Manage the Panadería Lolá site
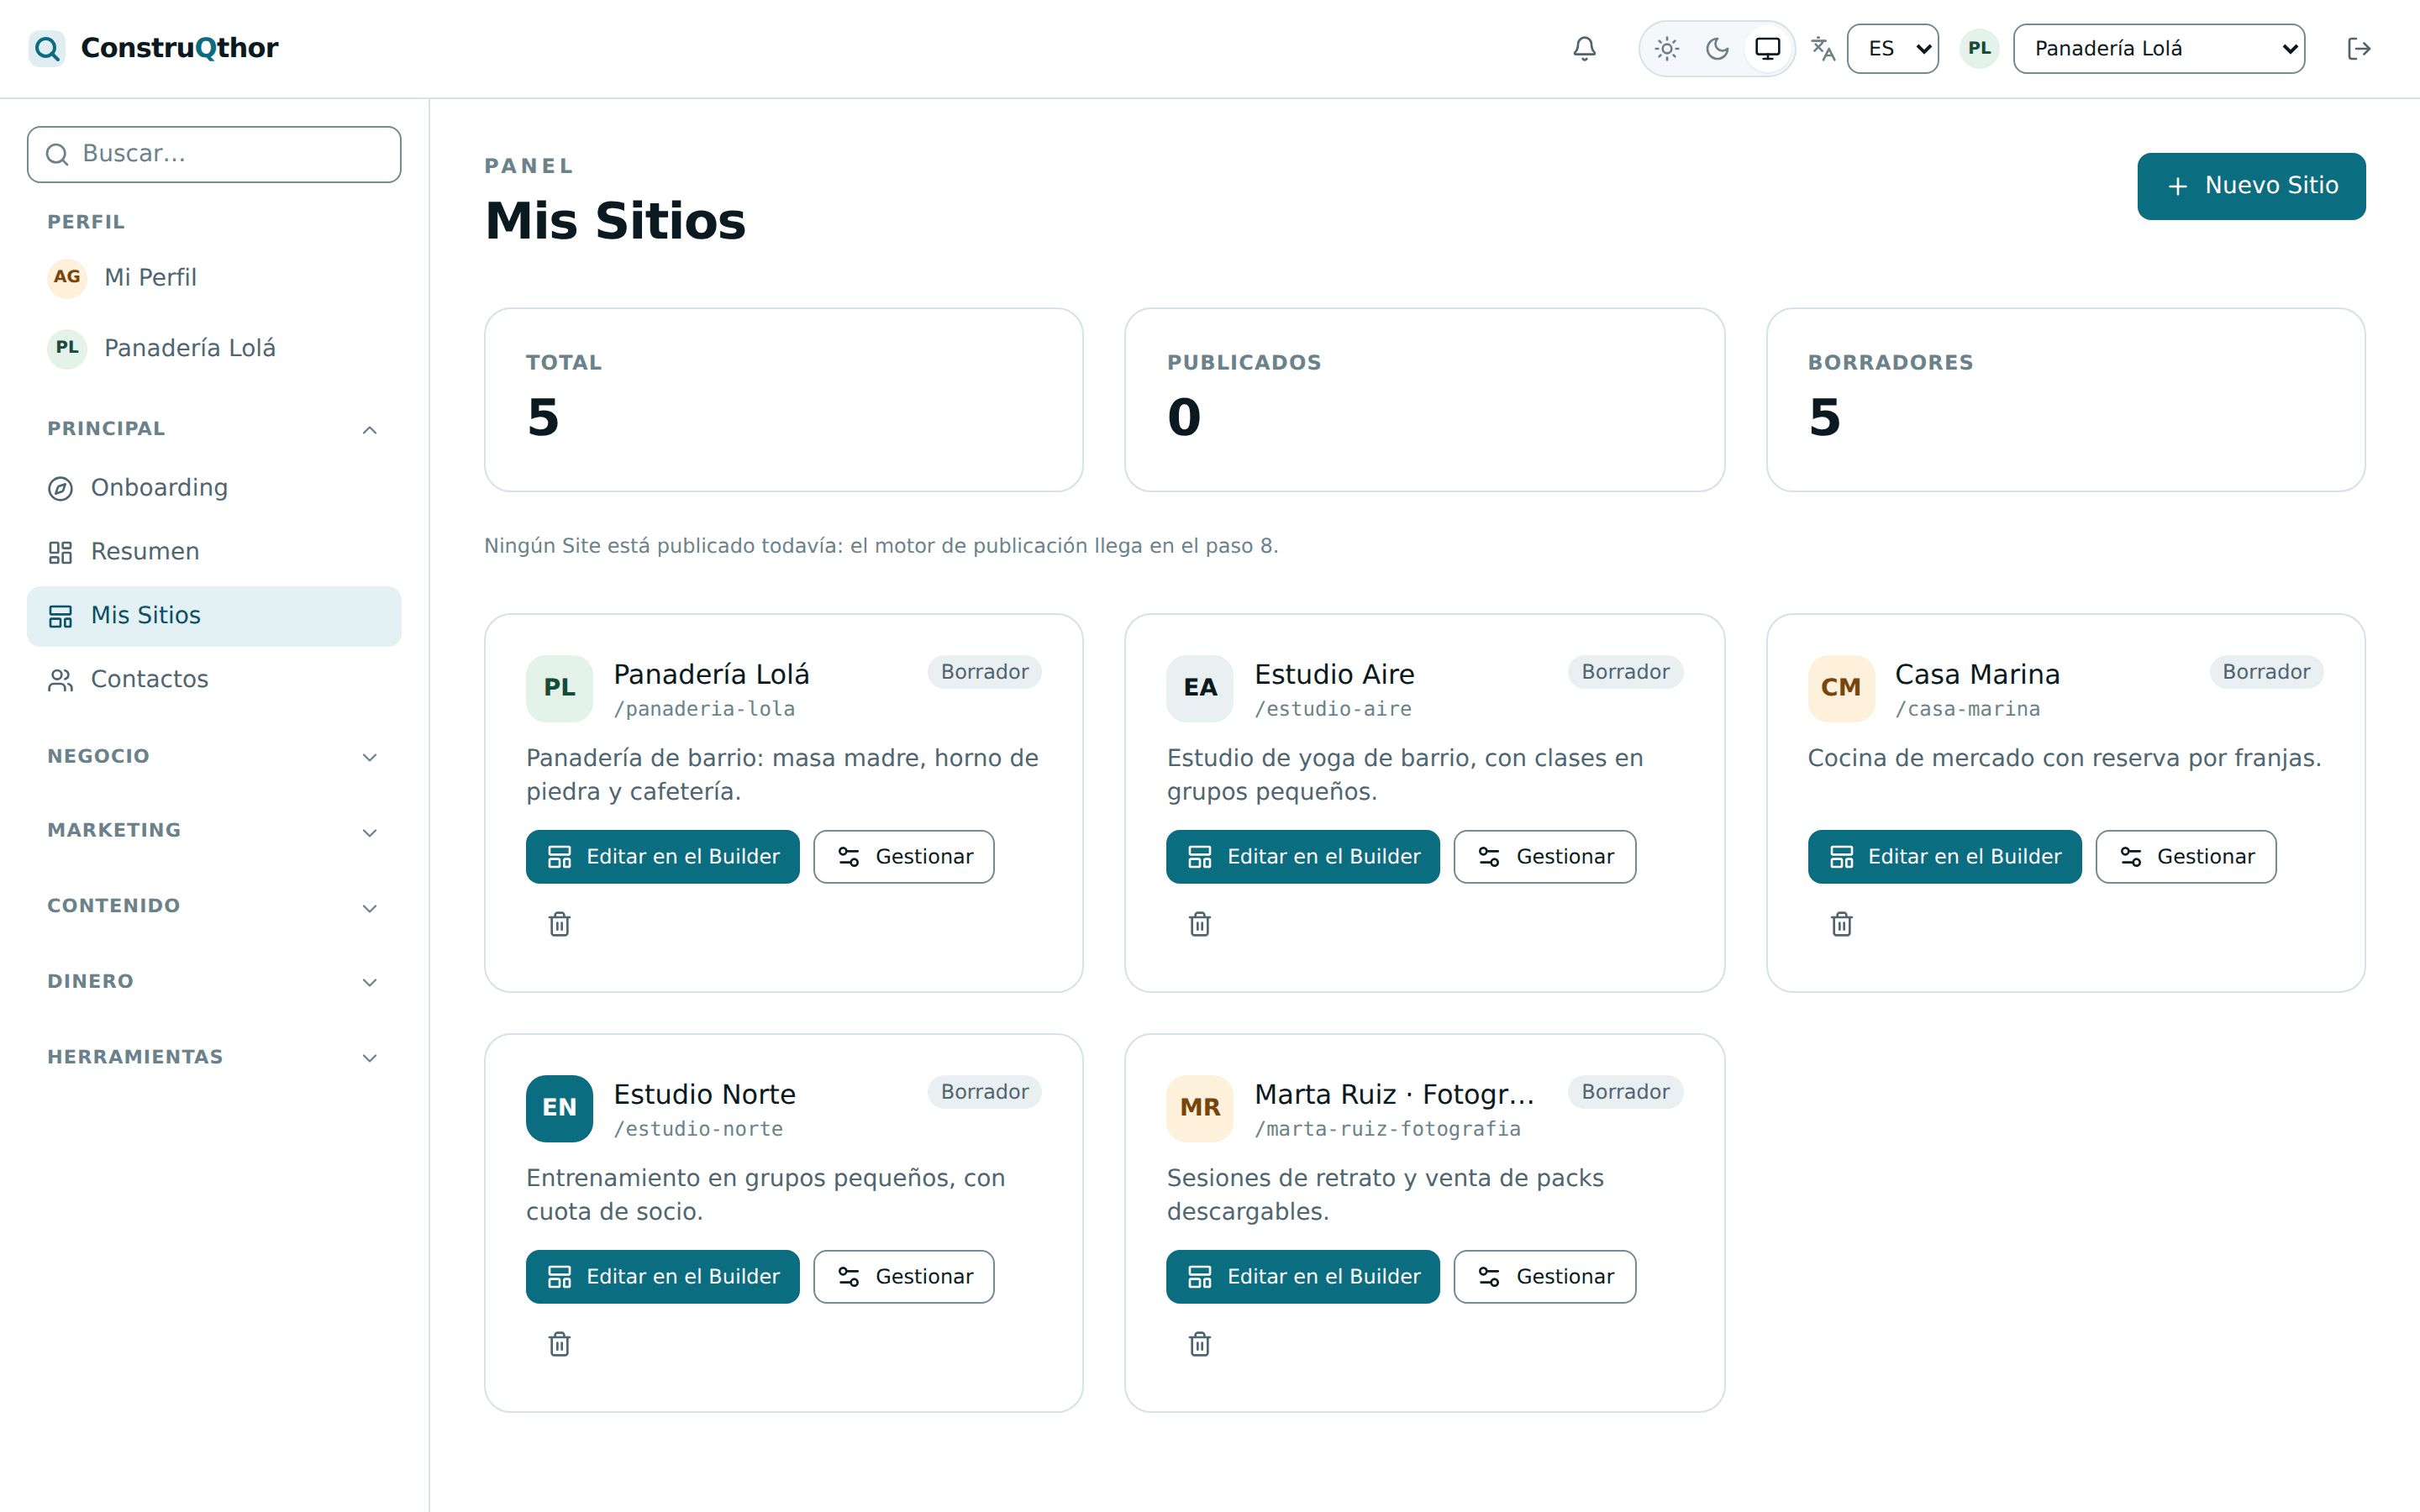Image resolution: width=2420 pixels, height=1512 pixels. [x=903, y=857]
